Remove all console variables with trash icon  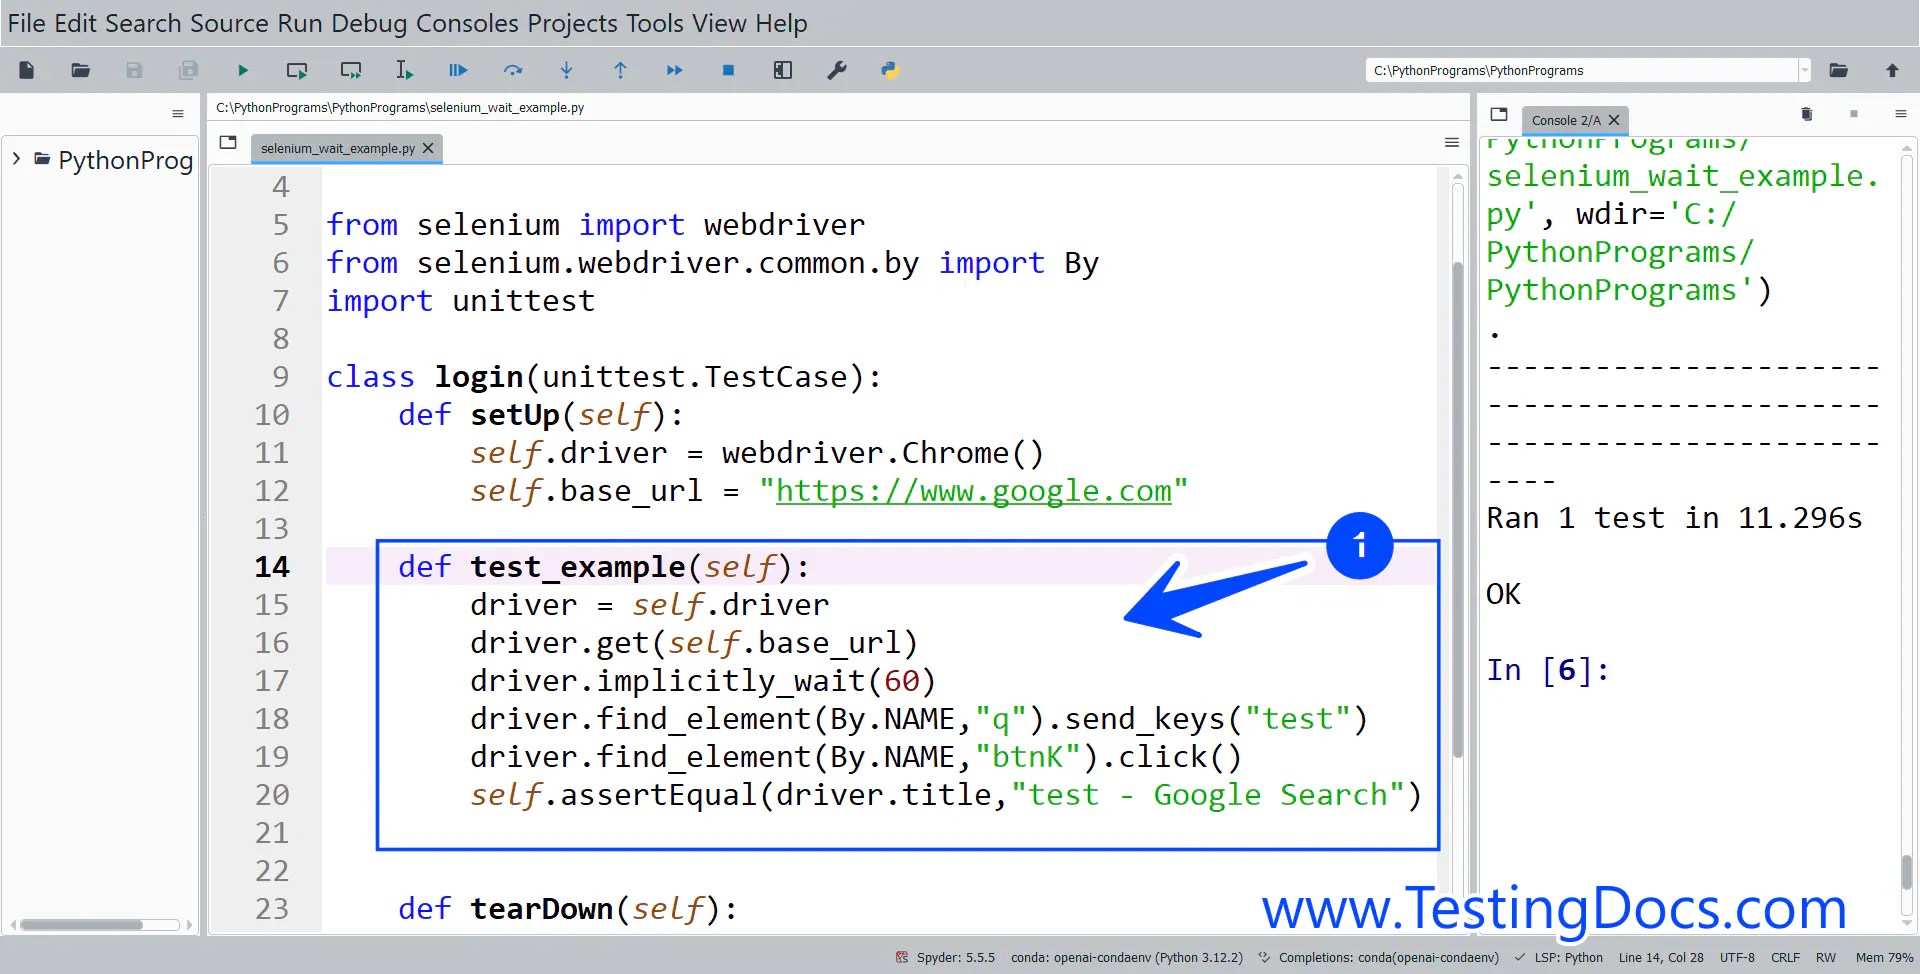[1806, 114]
